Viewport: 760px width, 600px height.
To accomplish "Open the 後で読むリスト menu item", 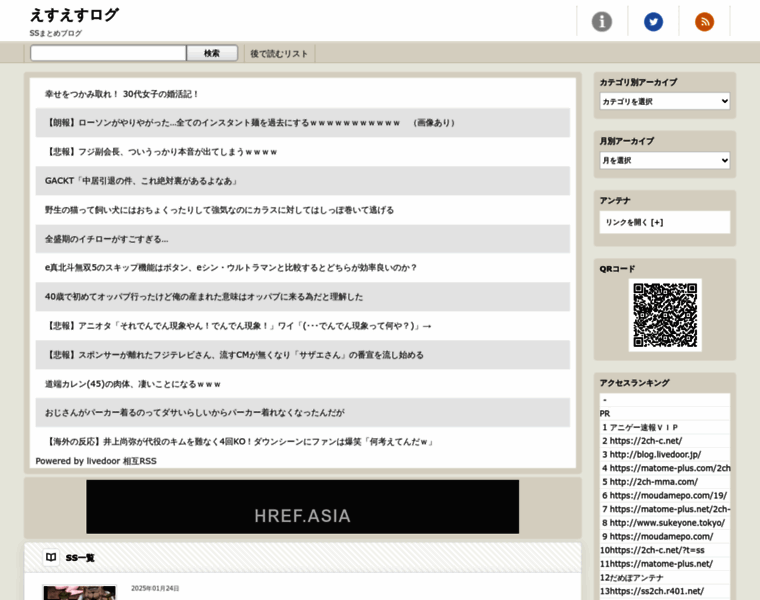I will tap(279, 54).
